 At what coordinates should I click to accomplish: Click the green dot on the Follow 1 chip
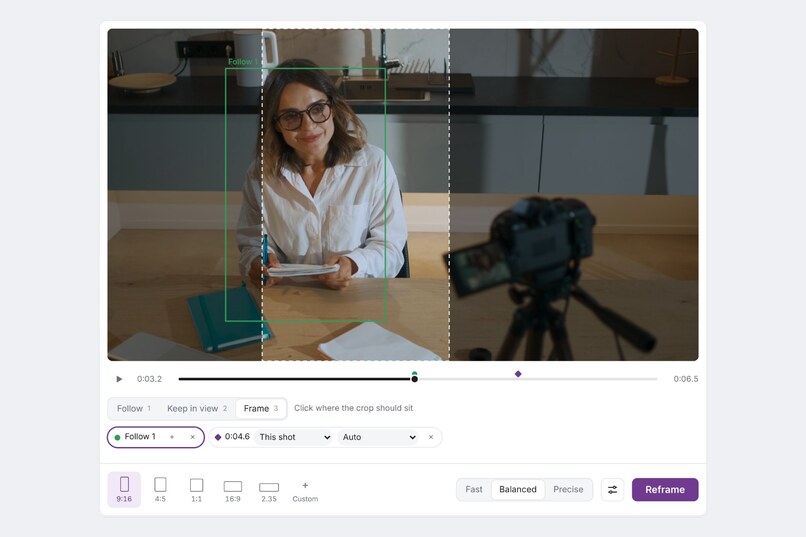point(117,437)
